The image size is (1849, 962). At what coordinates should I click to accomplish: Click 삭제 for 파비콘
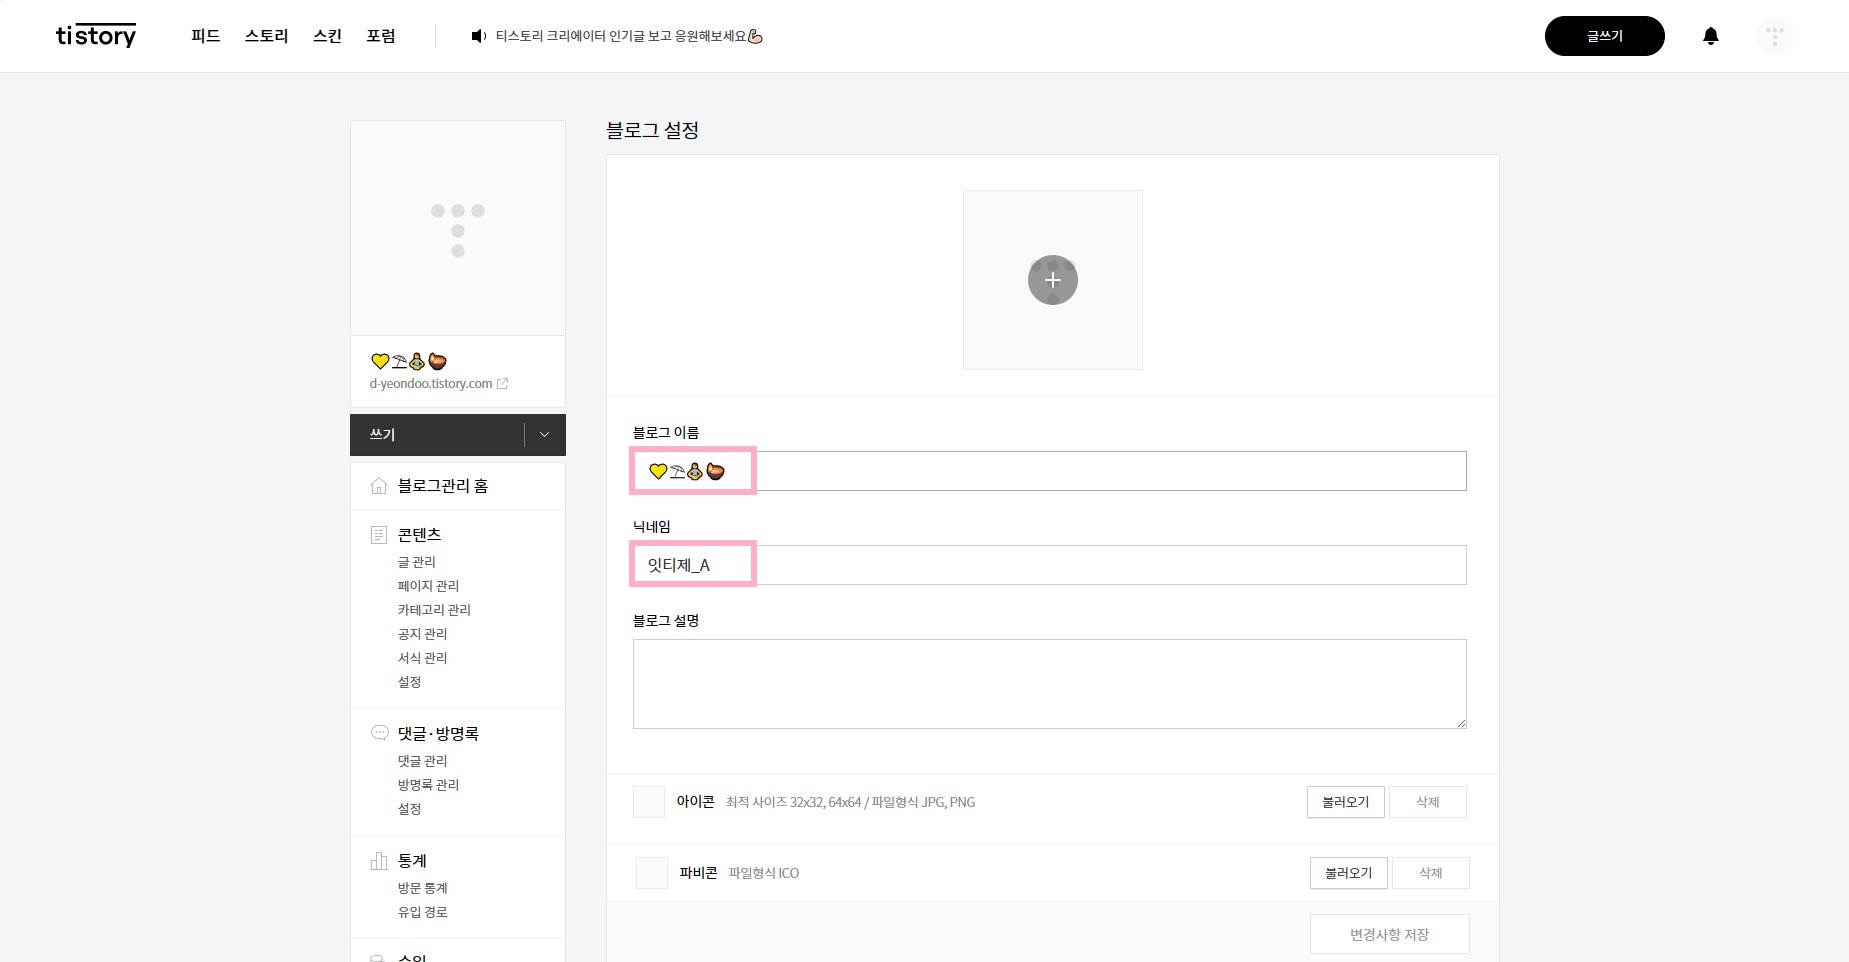pyautogui.click(x=1431, y=873)
